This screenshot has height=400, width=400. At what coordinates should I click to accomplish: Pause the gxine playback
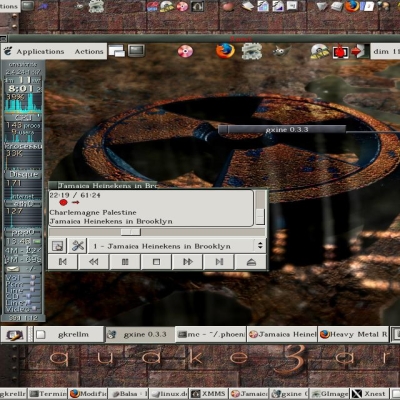point(125,262)
